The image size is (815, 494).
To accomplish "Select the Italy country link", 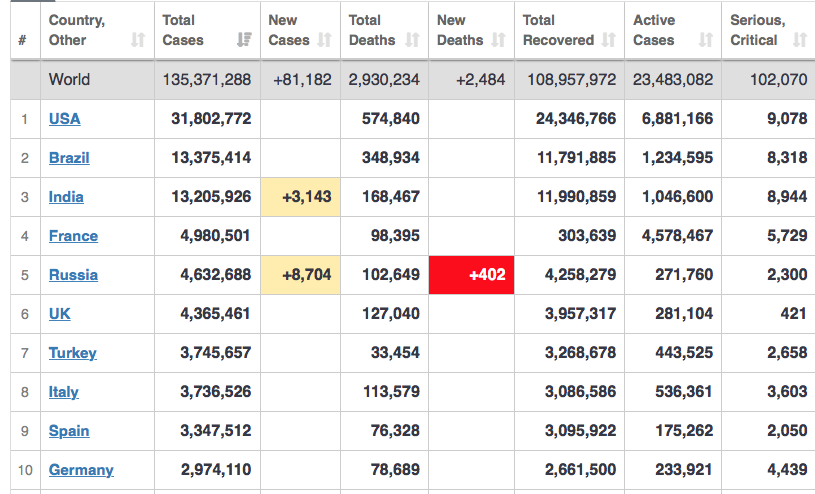I will click(64, 392).
